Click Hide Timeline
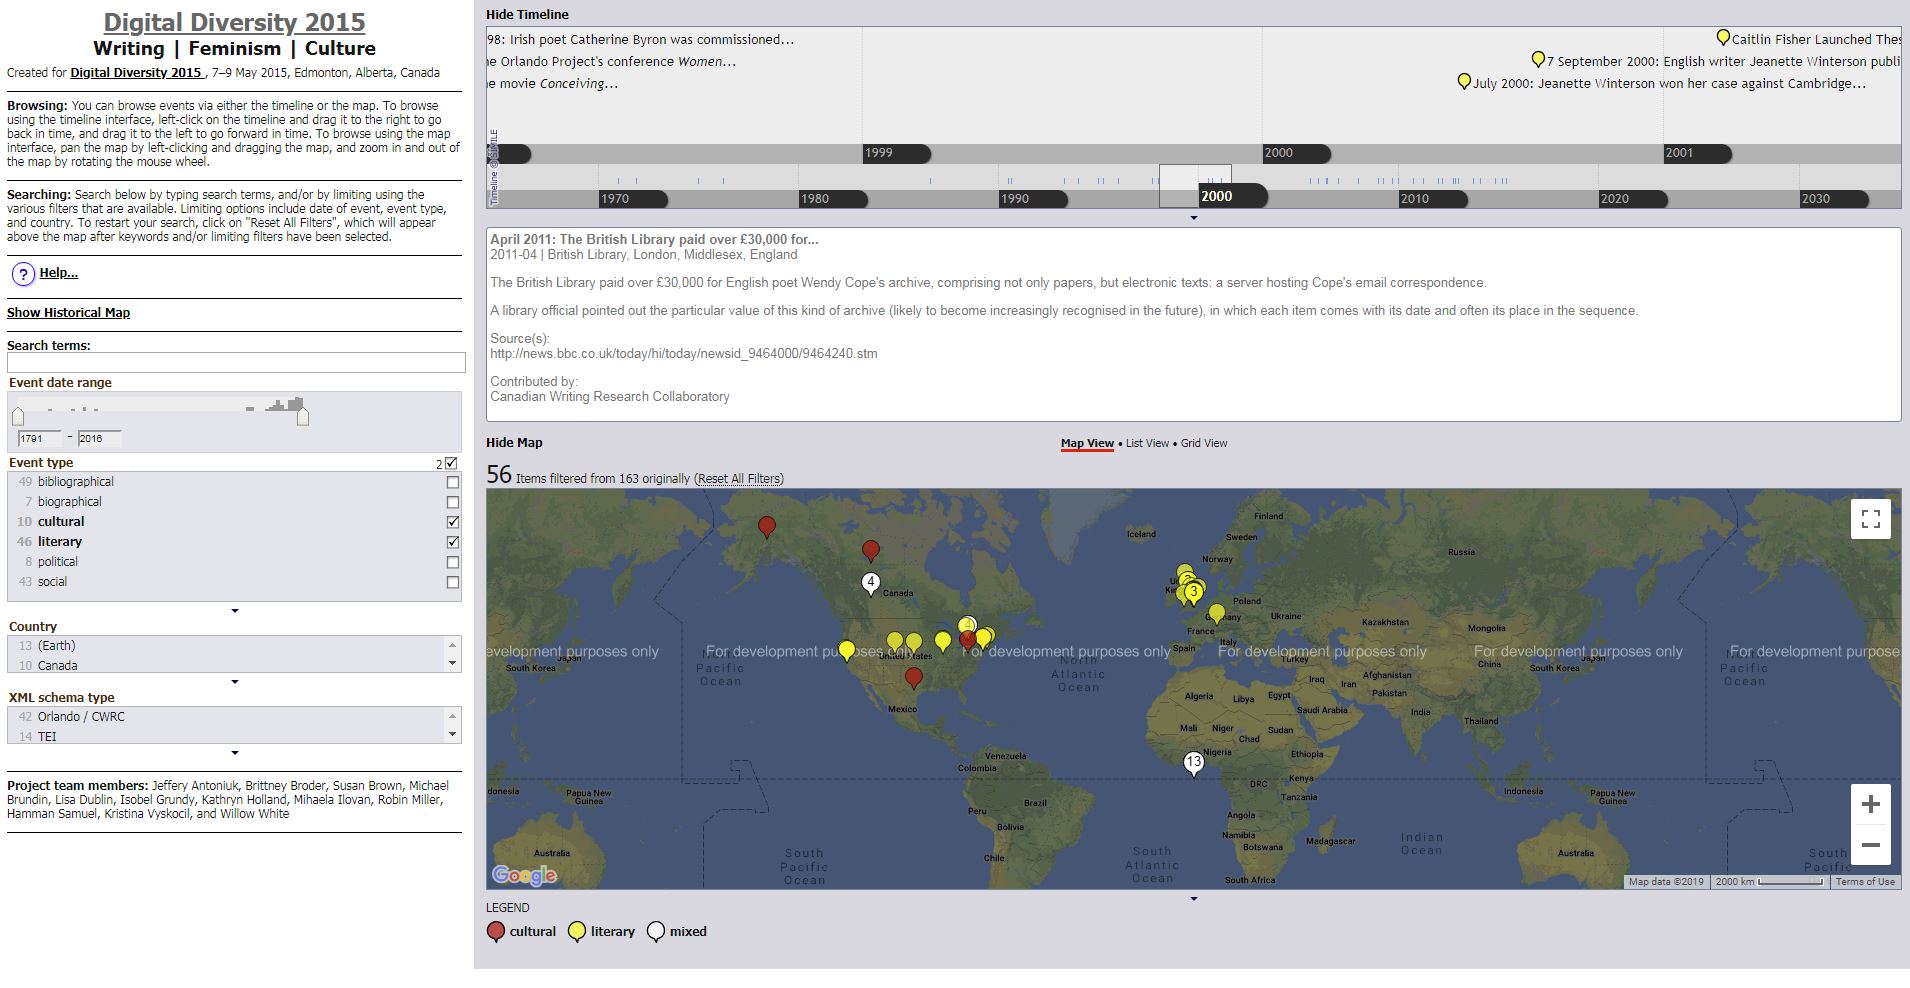Image resolution: width=1910 pixels, height=988 pixels. pyautogui.click(x=527, y=14)
